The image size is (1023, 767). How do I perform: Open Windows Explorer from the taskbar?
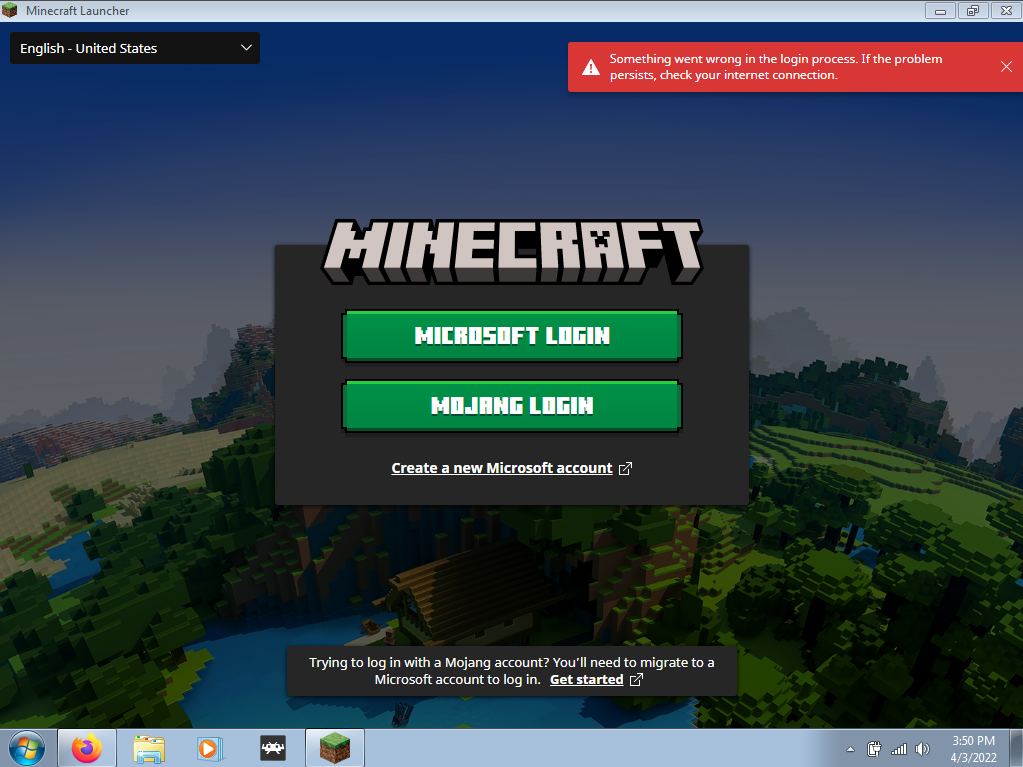(x=149, y=748)
